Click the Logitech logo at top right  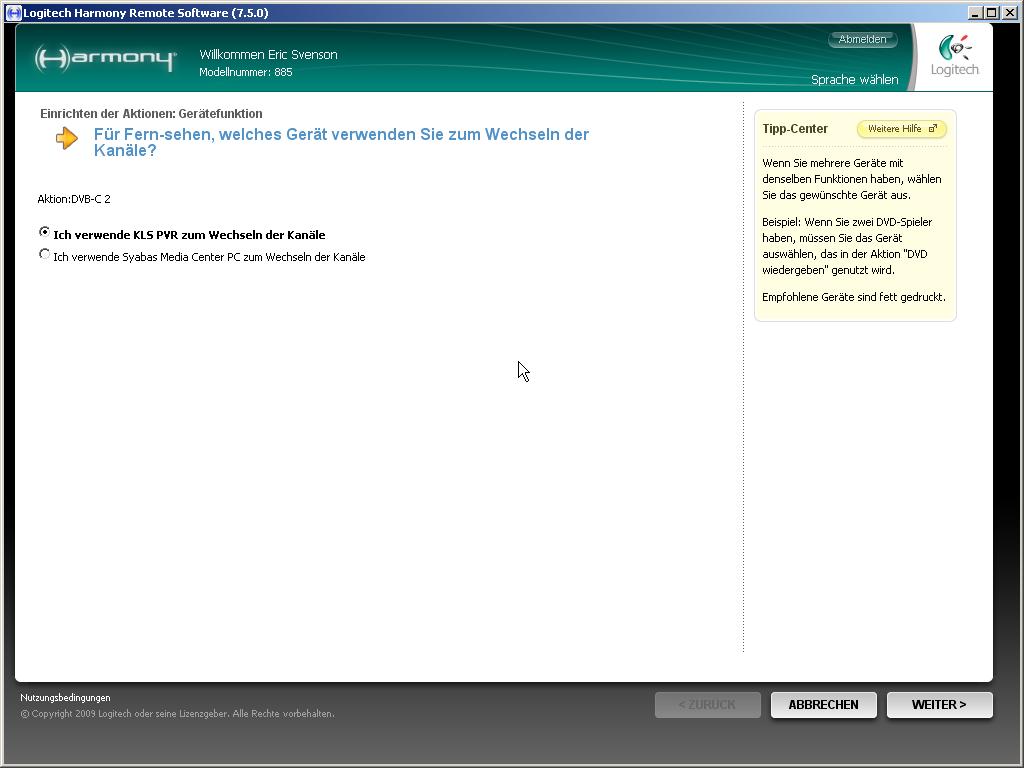pyautogui.click(x=955, y=56)
